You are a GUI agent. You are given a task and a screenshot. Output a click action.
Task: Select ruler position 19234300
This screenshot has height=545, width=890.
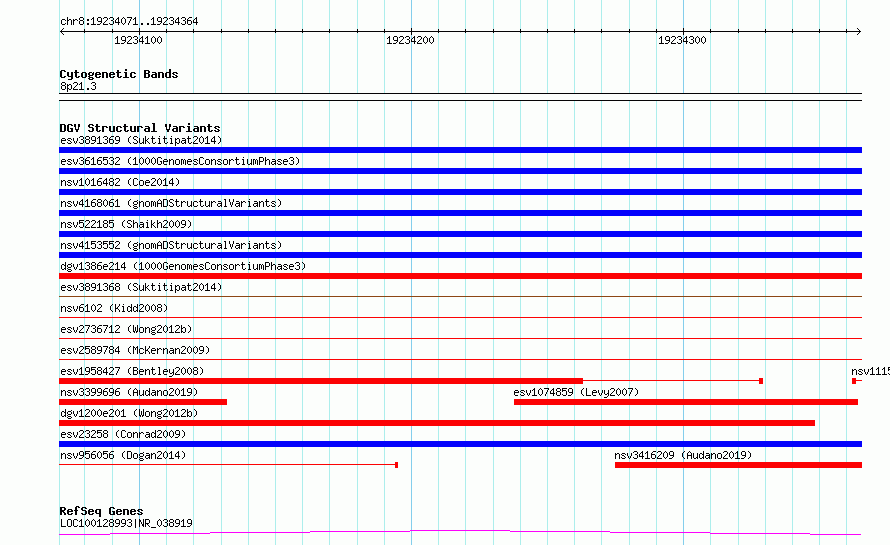coord(682,40)
